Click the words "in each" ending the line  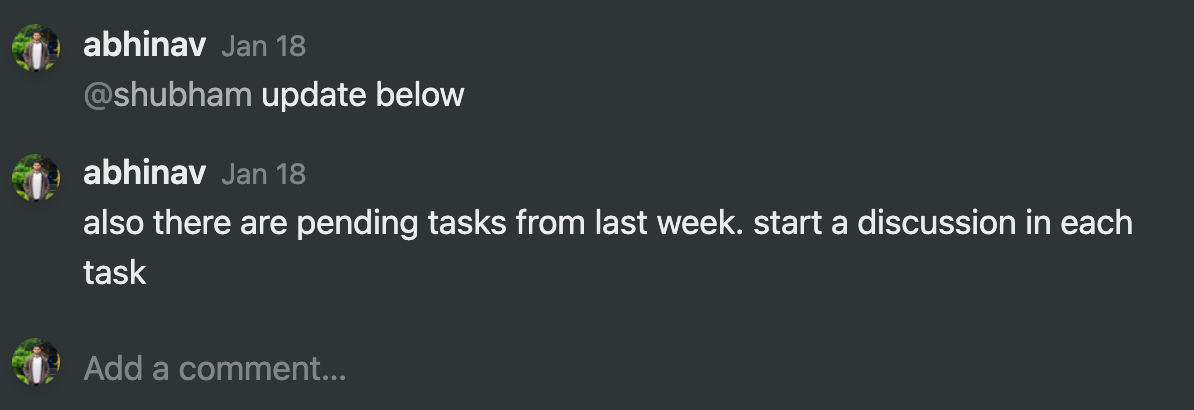(1083, 223)
